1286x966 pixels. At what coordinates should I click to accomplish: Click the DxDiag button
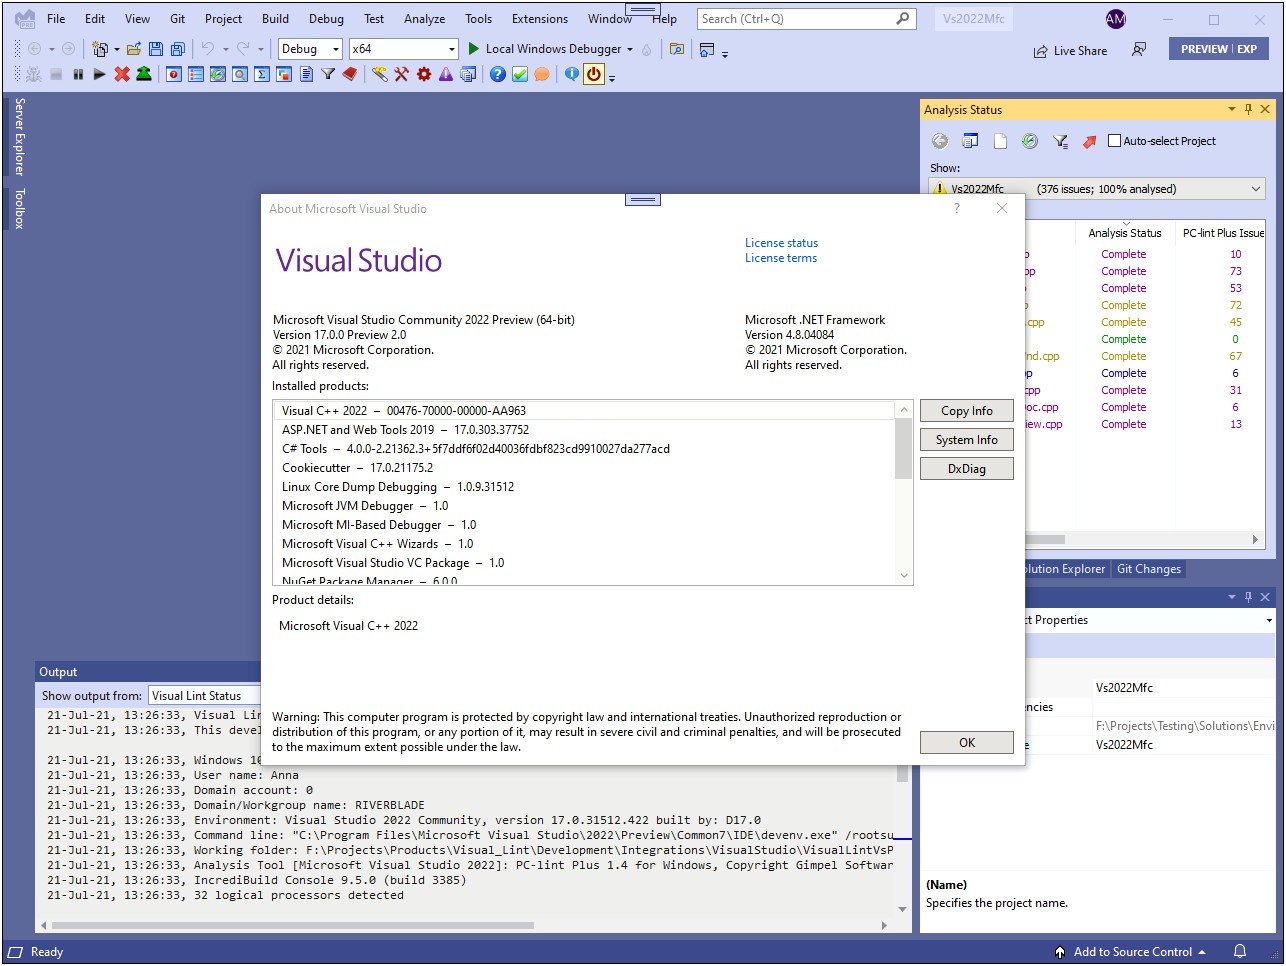967,469
